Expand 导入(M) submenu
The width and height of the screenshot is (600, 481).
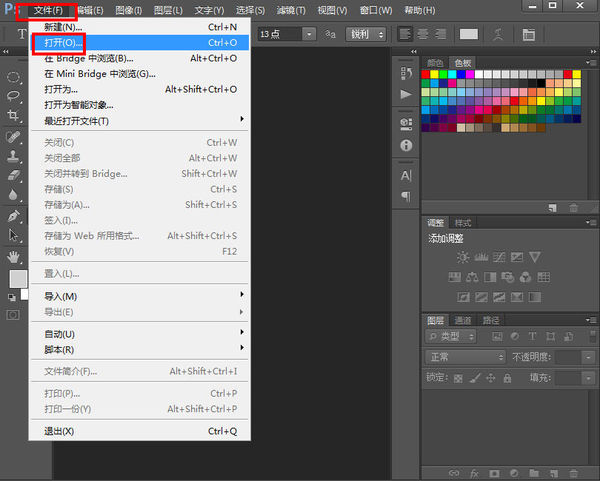[140, 296]
